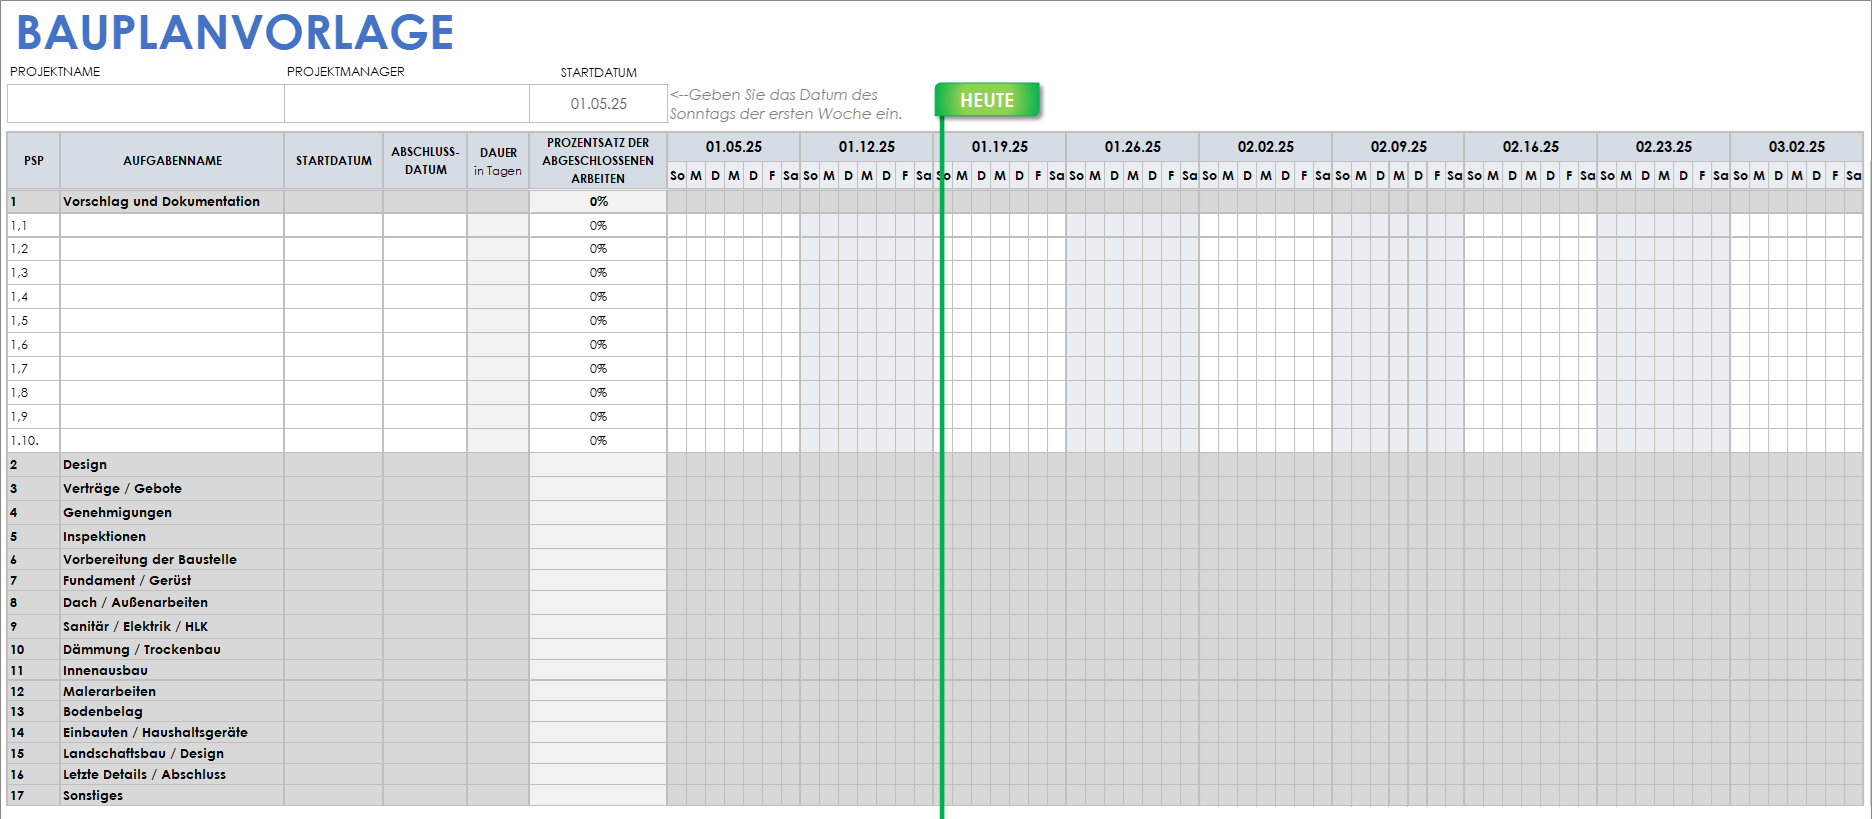Click PSP cell 1,8
1872x819 pixels.
click(34, 393)
